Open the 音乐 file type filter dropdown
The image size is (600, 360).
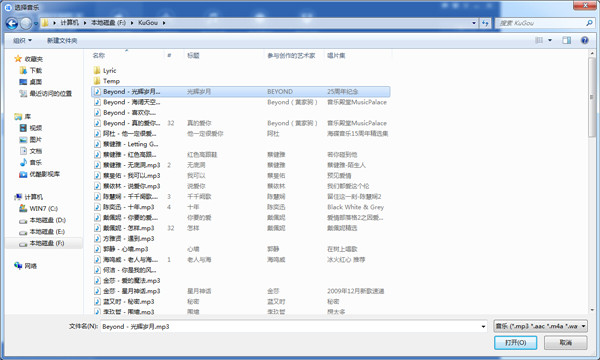pos(540,326)
